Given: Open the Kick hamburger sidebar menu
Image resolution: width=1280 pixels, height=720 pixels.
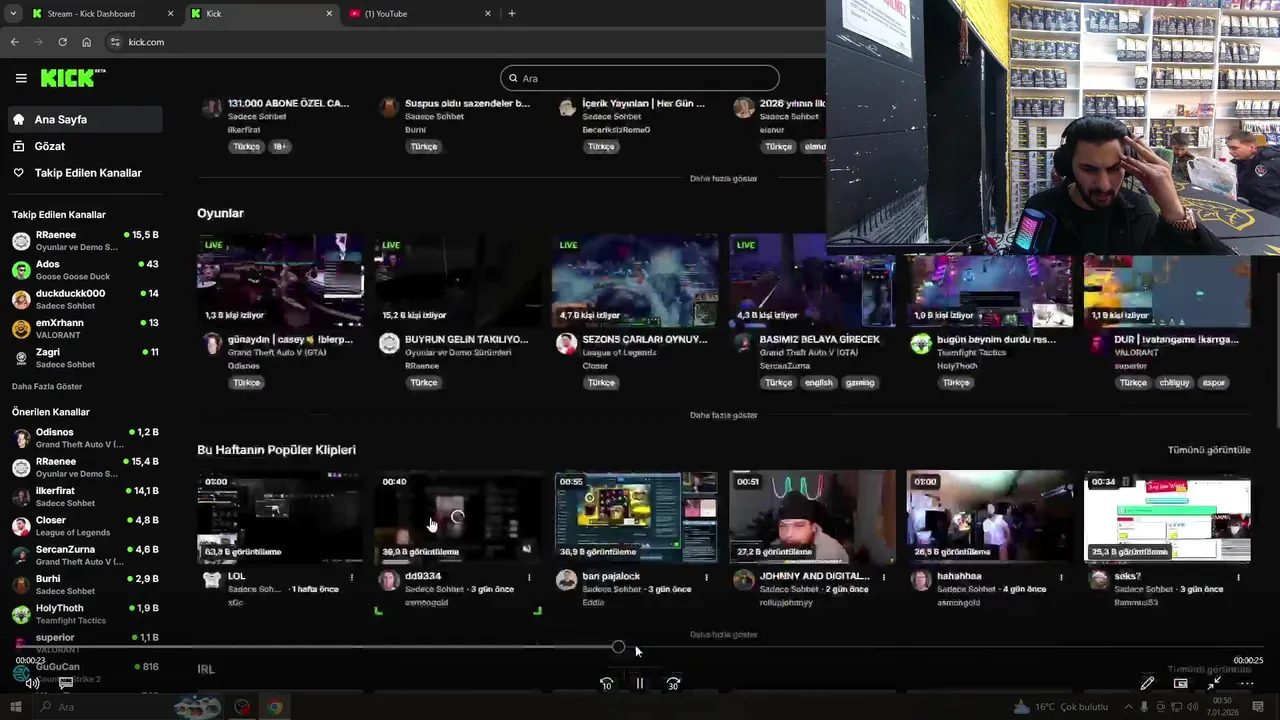Looking at the screenshot, I should 21,78.
